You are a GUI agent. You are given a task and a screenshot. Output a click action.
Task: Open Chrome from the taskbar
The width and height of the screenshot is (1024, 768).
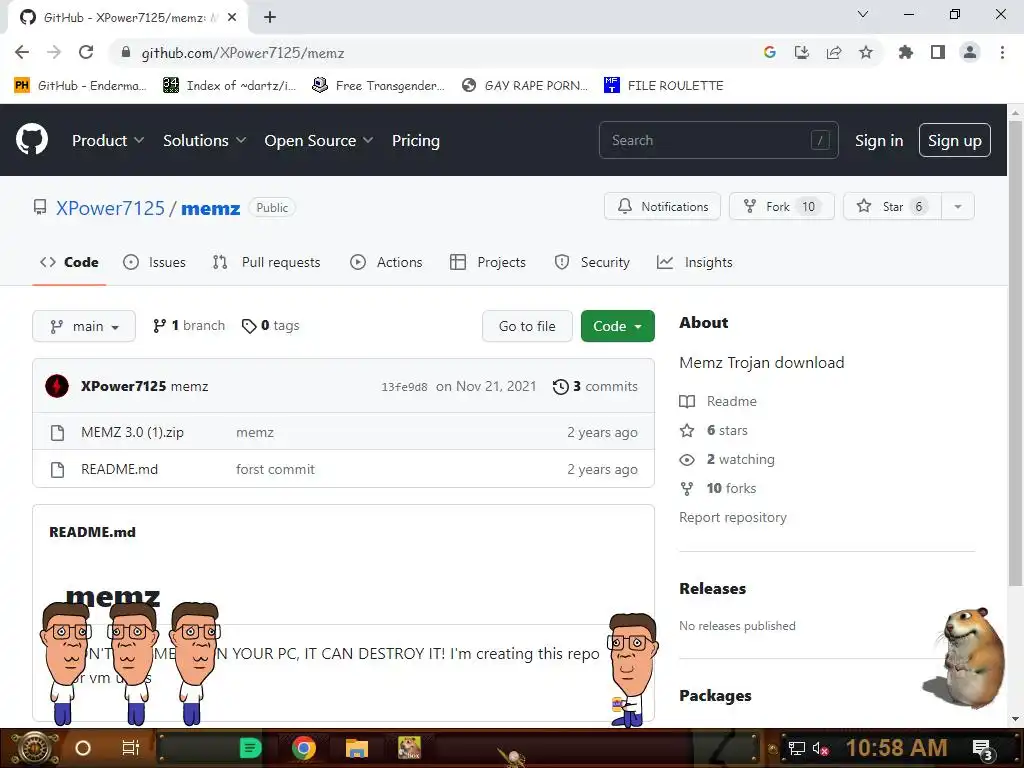304,748
